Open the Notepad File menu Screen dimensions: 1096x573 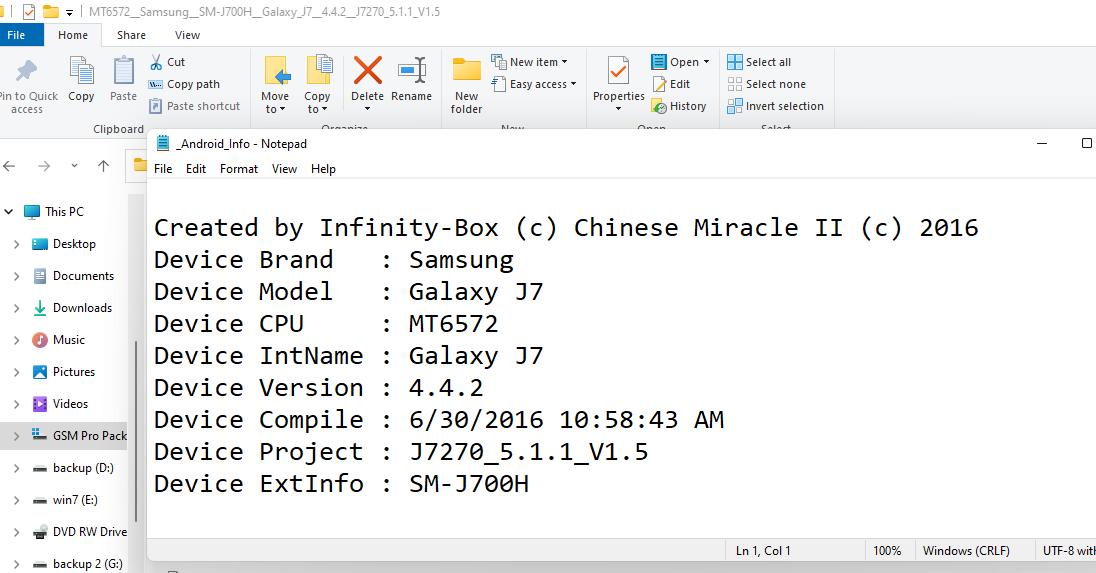[x=163, y=169]
